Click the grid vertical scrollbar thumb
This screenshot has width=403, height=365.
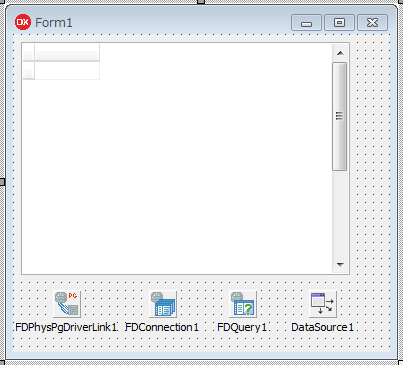coord(340,116)
